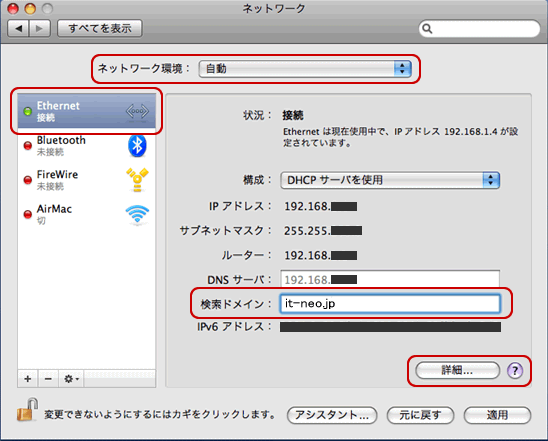Image resolution: width=548 pixels, height=441 pixels.
Task: Add a network service with the plus button
Action: [28, 379]
